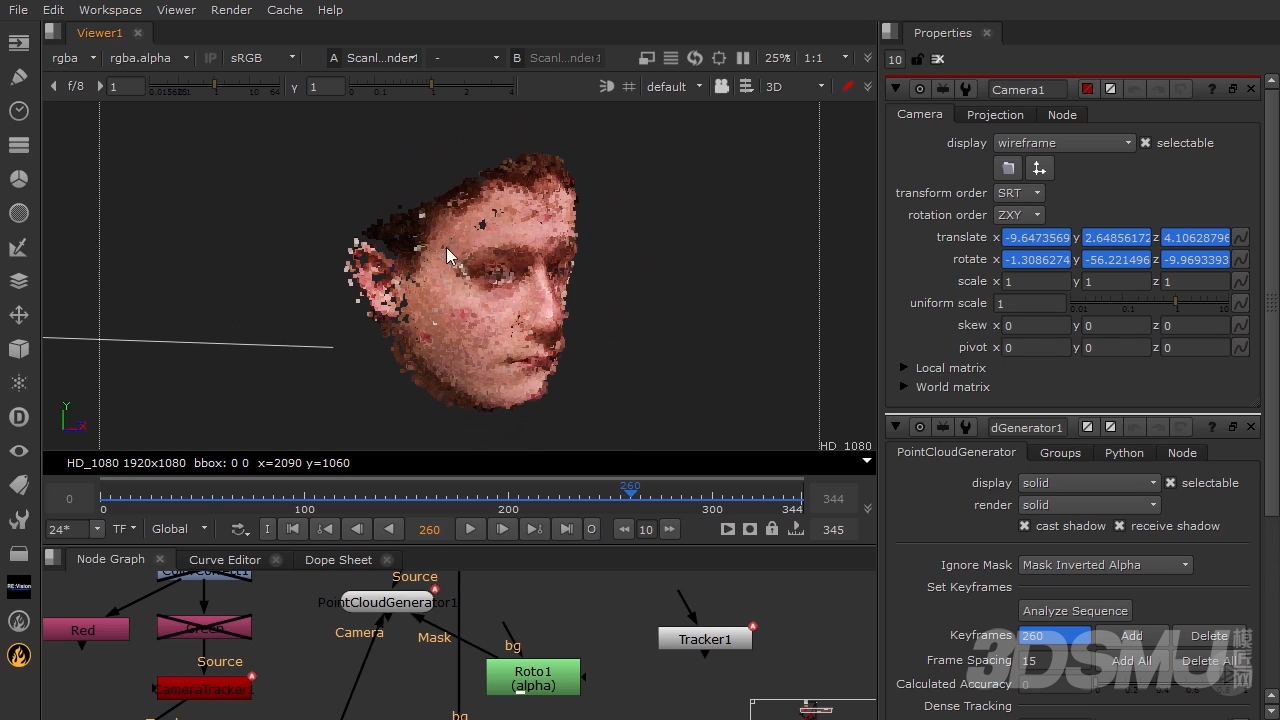Screen dimensions: 1280x720
Task: Expand the Local matrix section
Action: [904, 368]
